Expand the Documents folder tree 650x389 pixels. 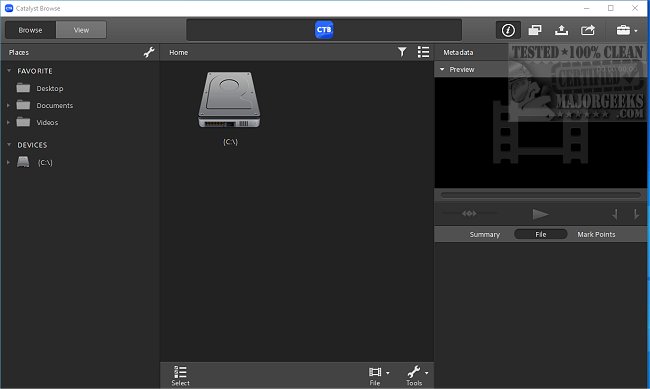8,105
